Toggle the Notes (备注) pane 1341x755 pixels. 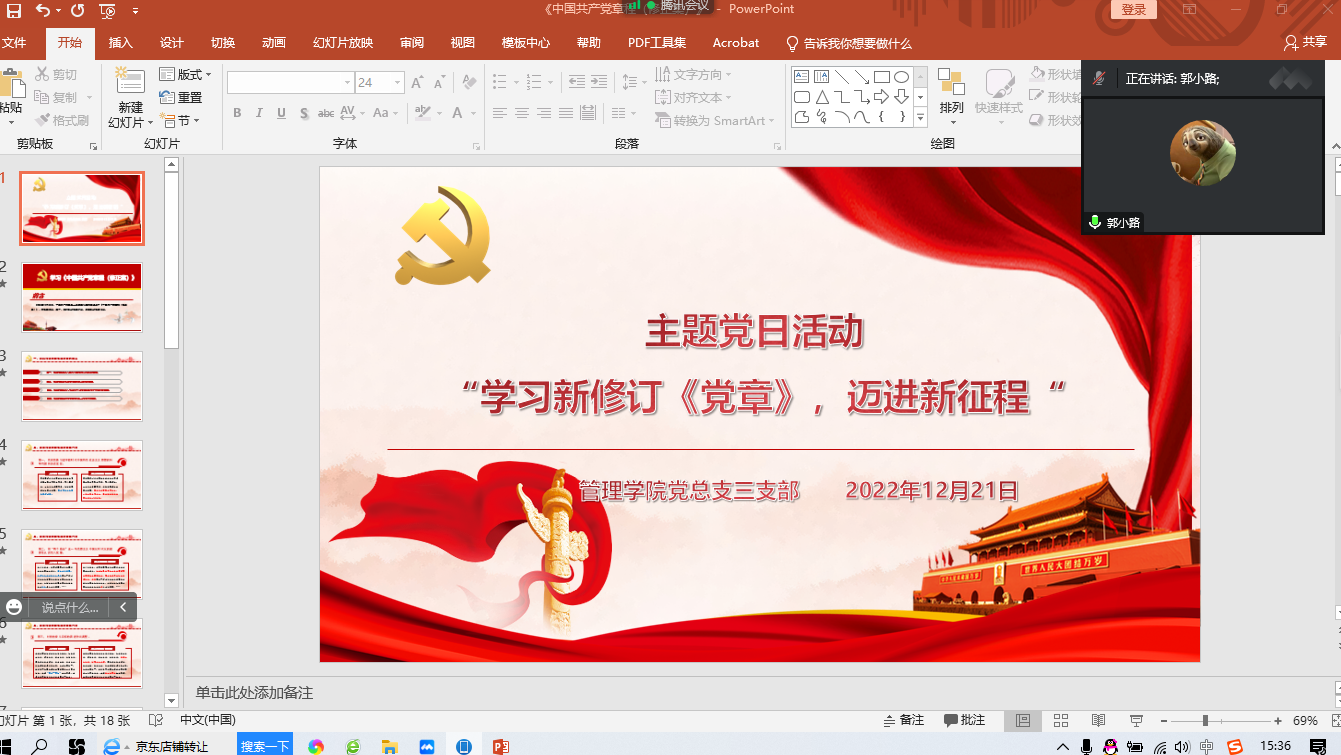coord(904,720)
